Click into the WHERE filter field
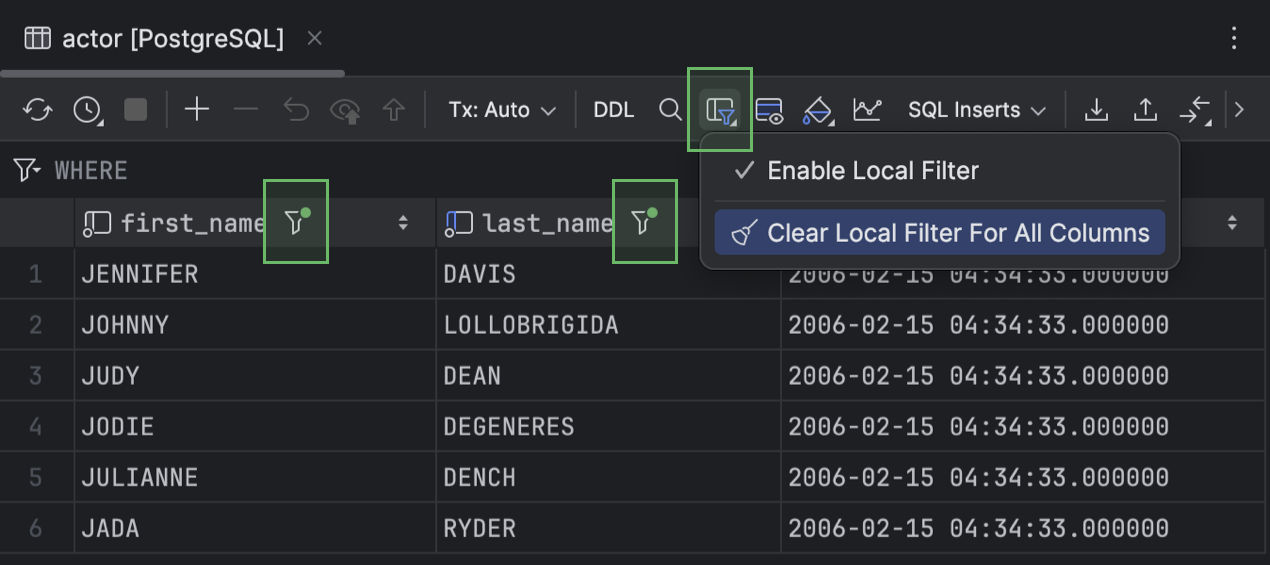 (x=400, y=171)
